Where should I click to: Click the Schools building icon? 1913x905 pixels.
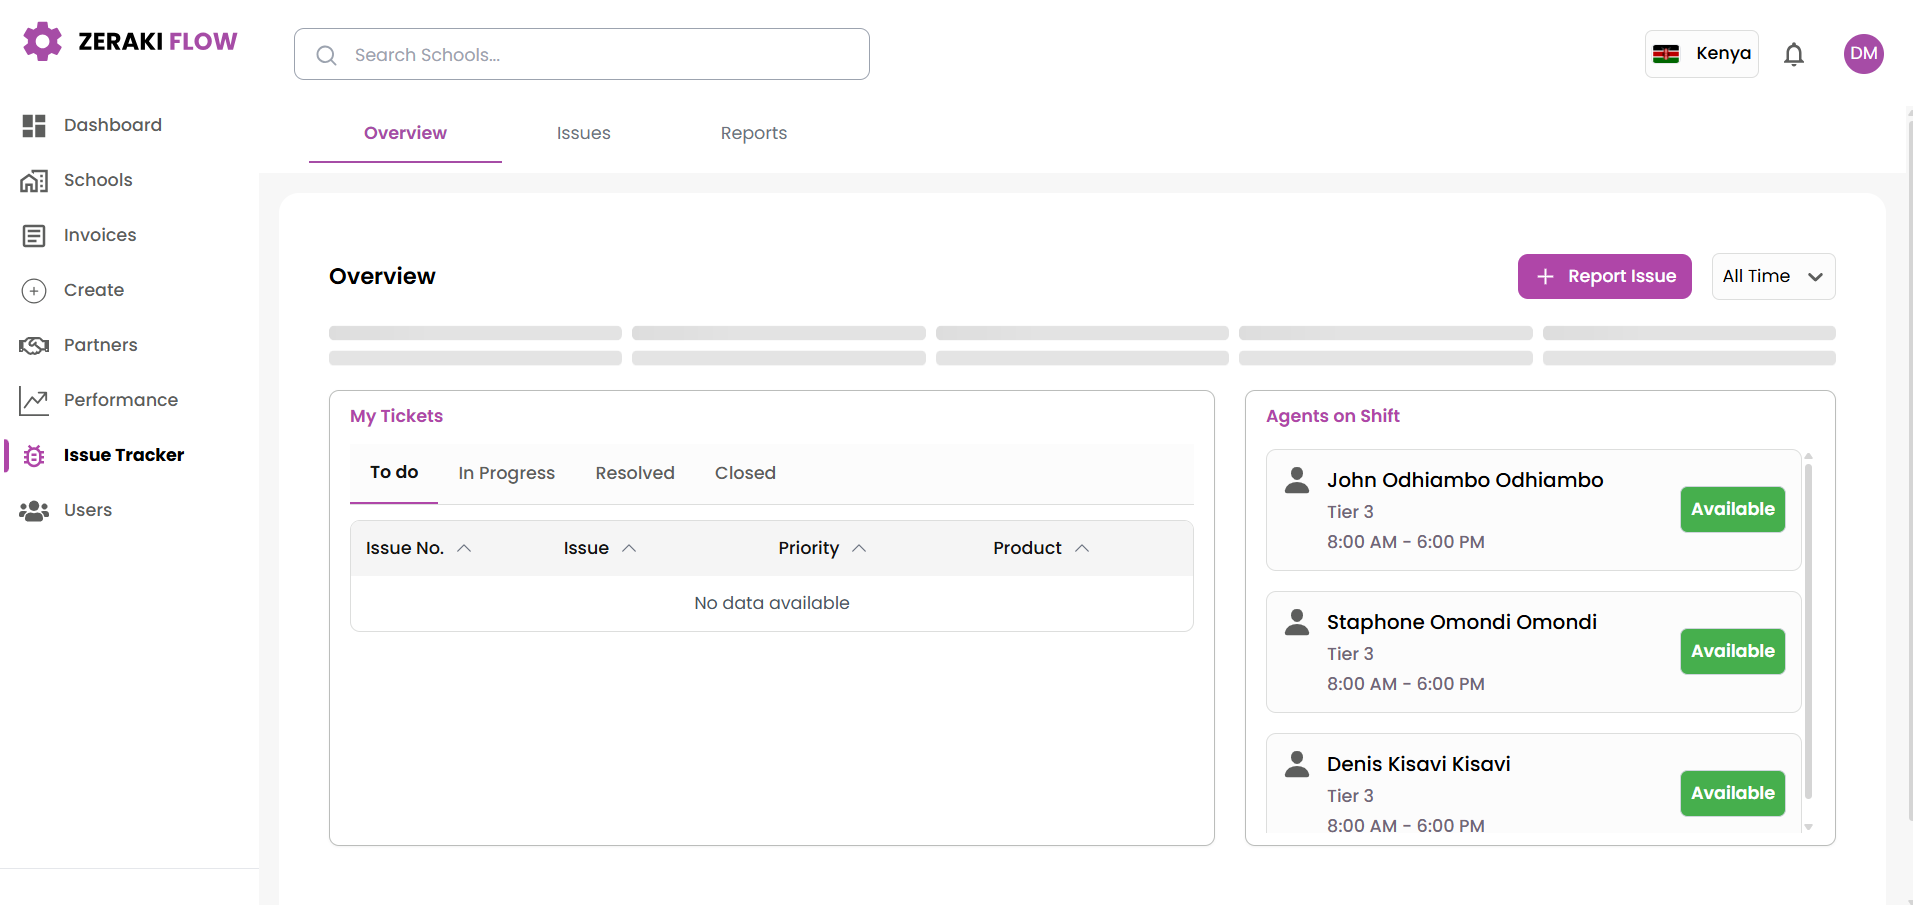(34, 180)
